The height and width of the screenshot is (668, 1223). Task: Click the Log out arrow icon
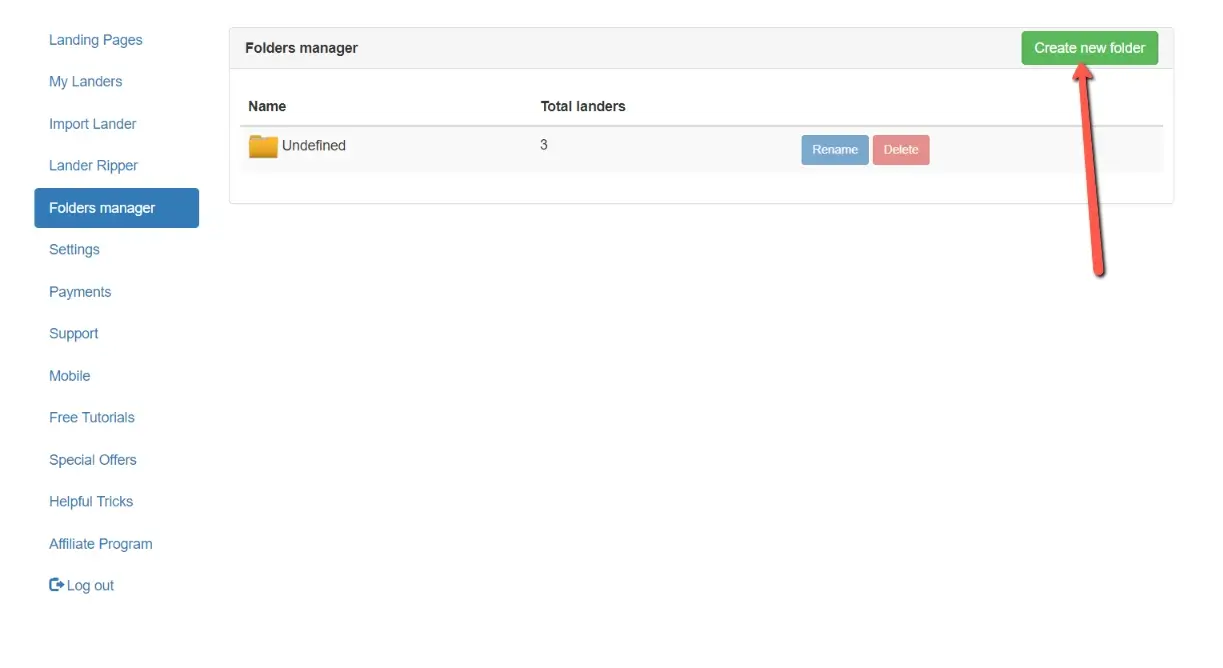[56, 585]
